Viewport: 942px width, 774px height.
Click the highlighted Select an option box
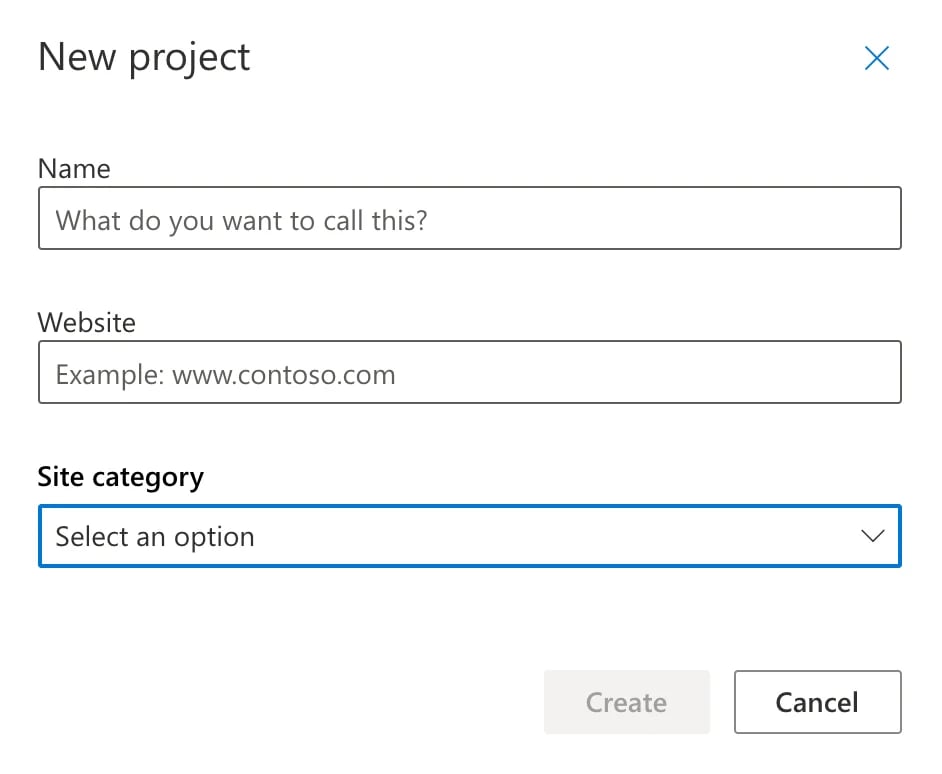point(470,536)
